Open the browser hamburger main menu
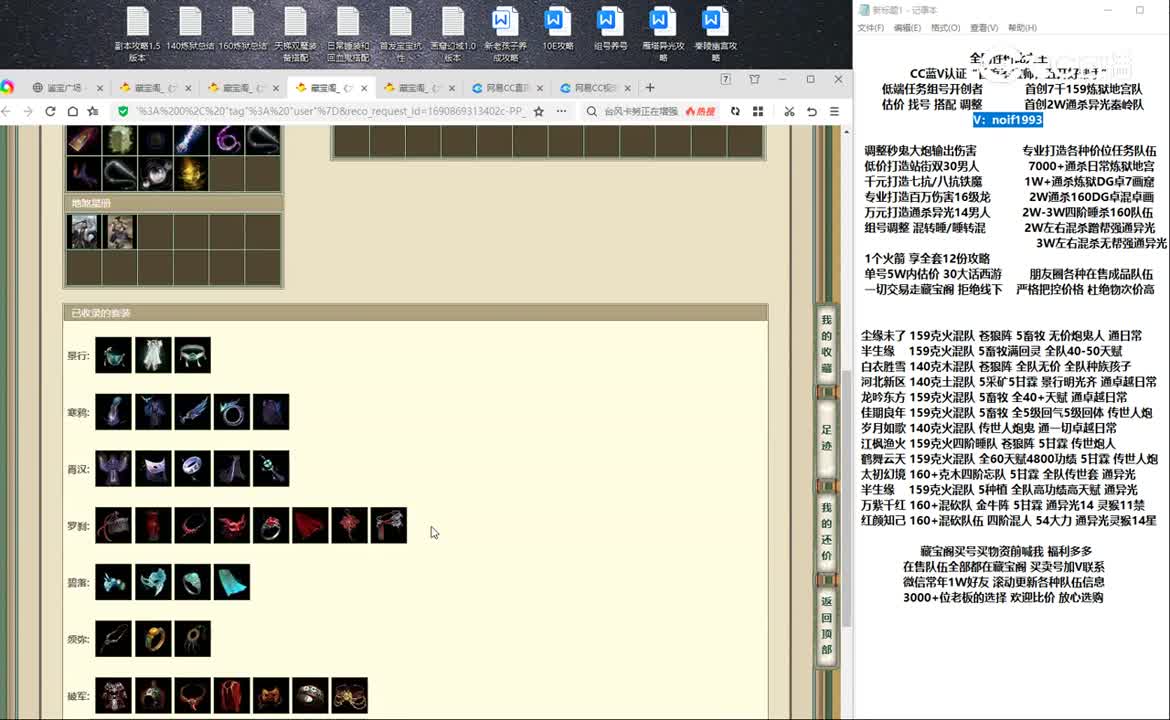 click(x=834, y=111)
